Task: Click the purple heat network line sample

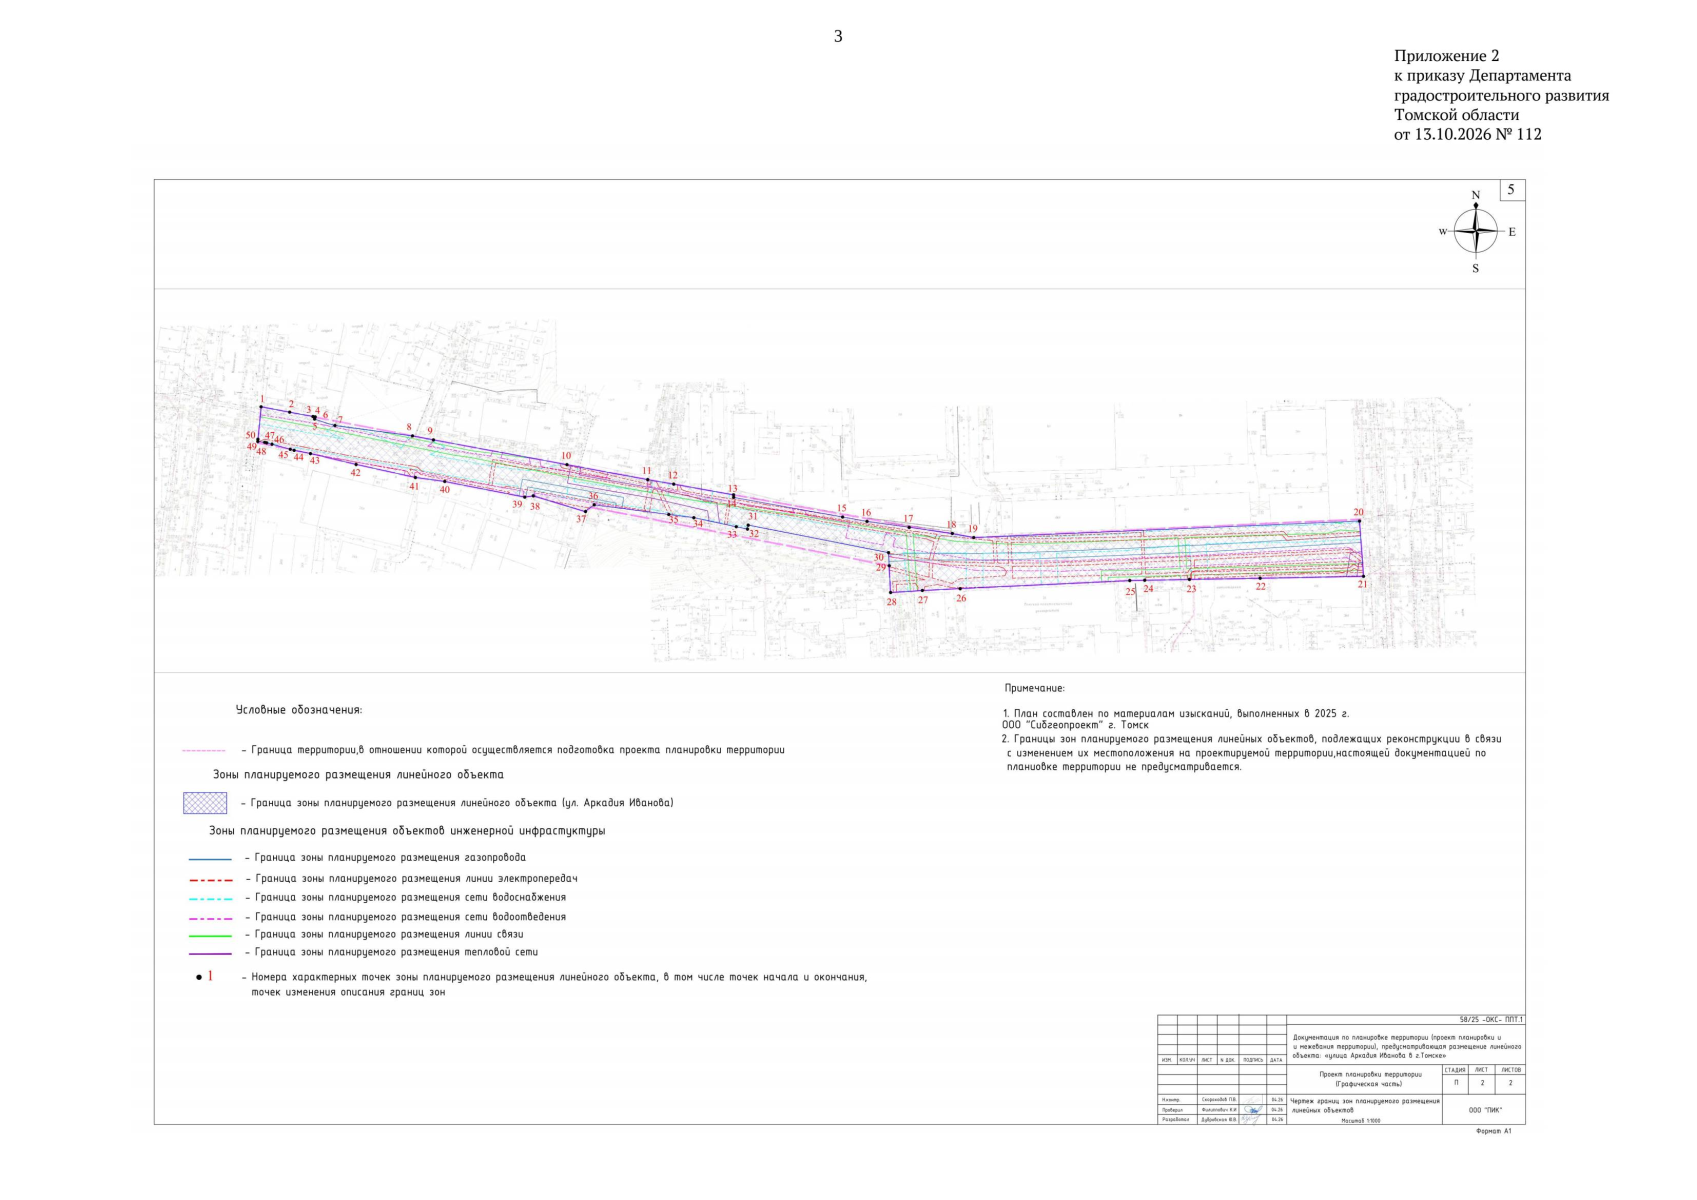Action: pyautogui.click(x=210, y=954)
